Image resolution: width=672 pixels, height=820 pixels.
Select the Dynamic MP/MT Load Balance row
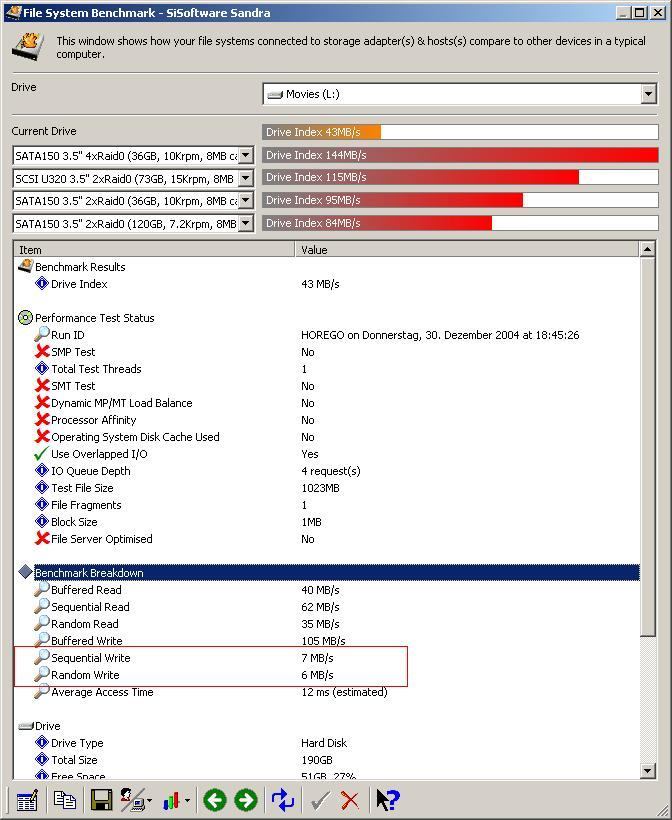point(328,403)
